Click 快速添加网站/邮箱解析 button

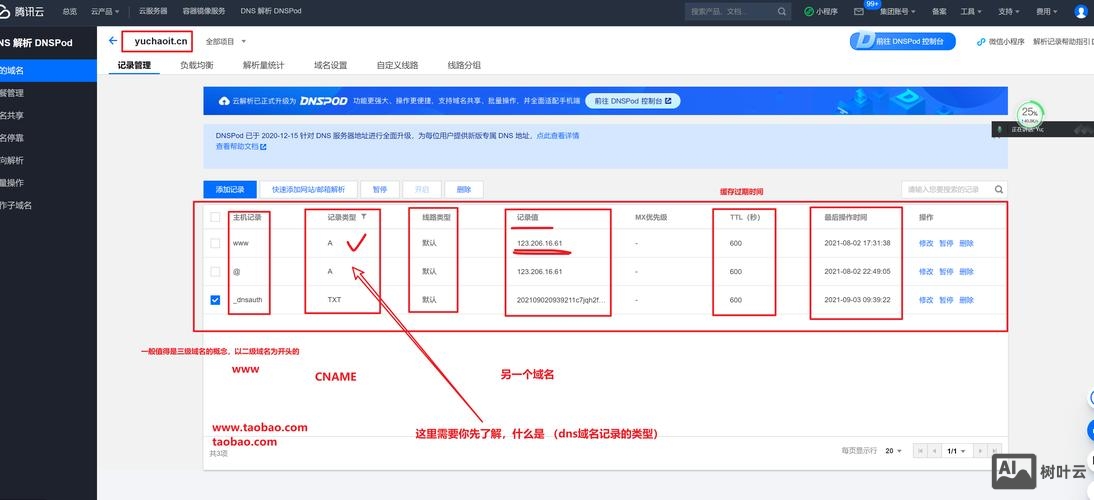(x=308, y=189)
